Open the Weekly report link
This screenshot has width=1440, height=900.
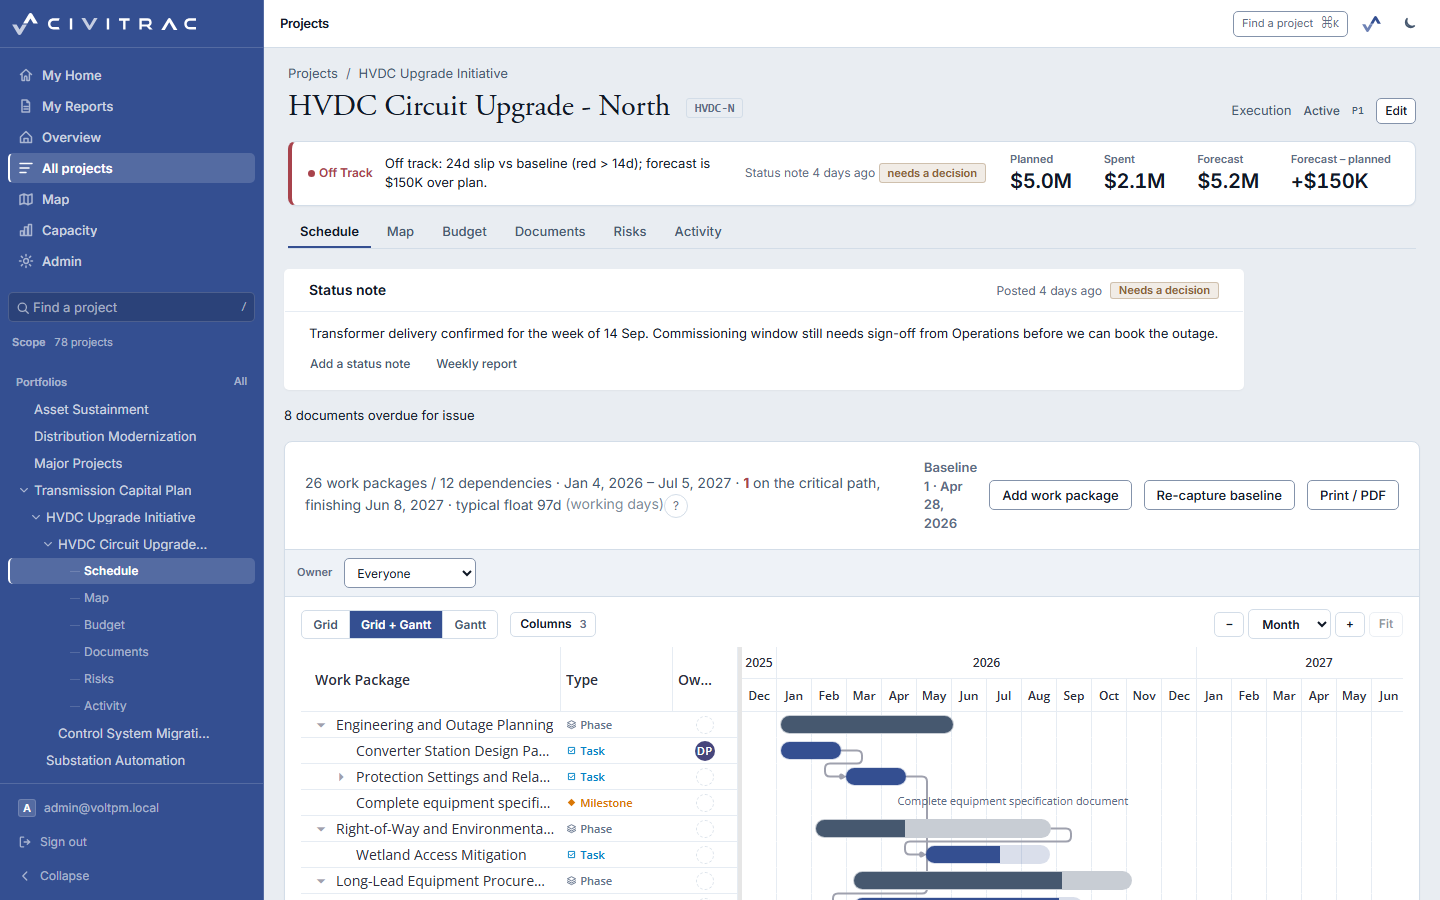click(476, 364)
